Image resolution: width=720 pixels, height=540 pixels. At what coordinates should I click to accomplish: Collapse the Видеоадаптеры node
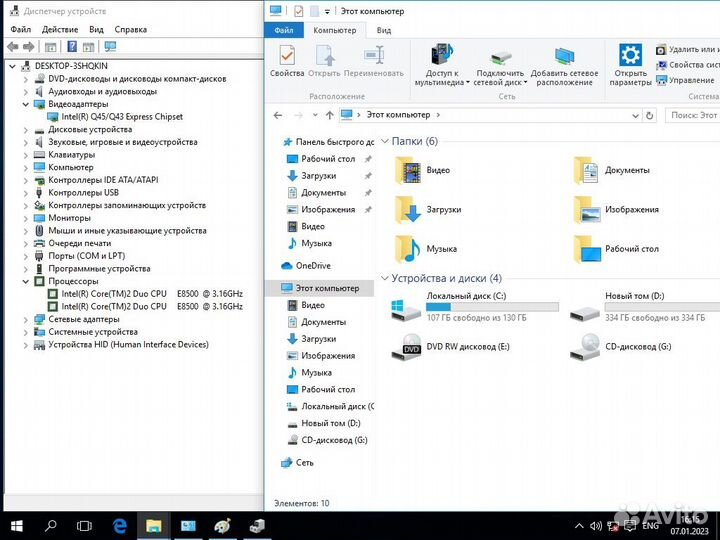[26, 104]
